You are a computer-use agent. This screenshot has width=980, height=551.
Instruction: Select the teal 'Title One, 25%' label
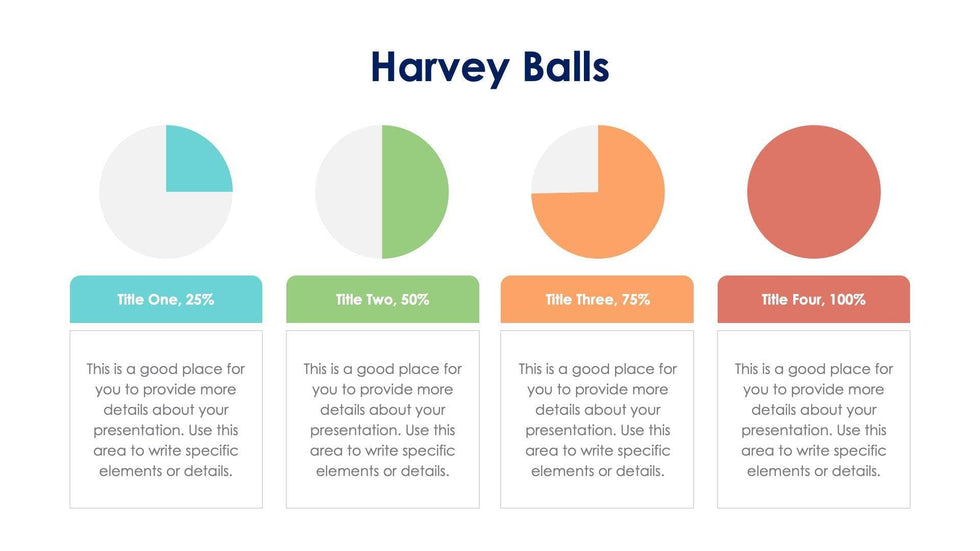tap(166, 299)
